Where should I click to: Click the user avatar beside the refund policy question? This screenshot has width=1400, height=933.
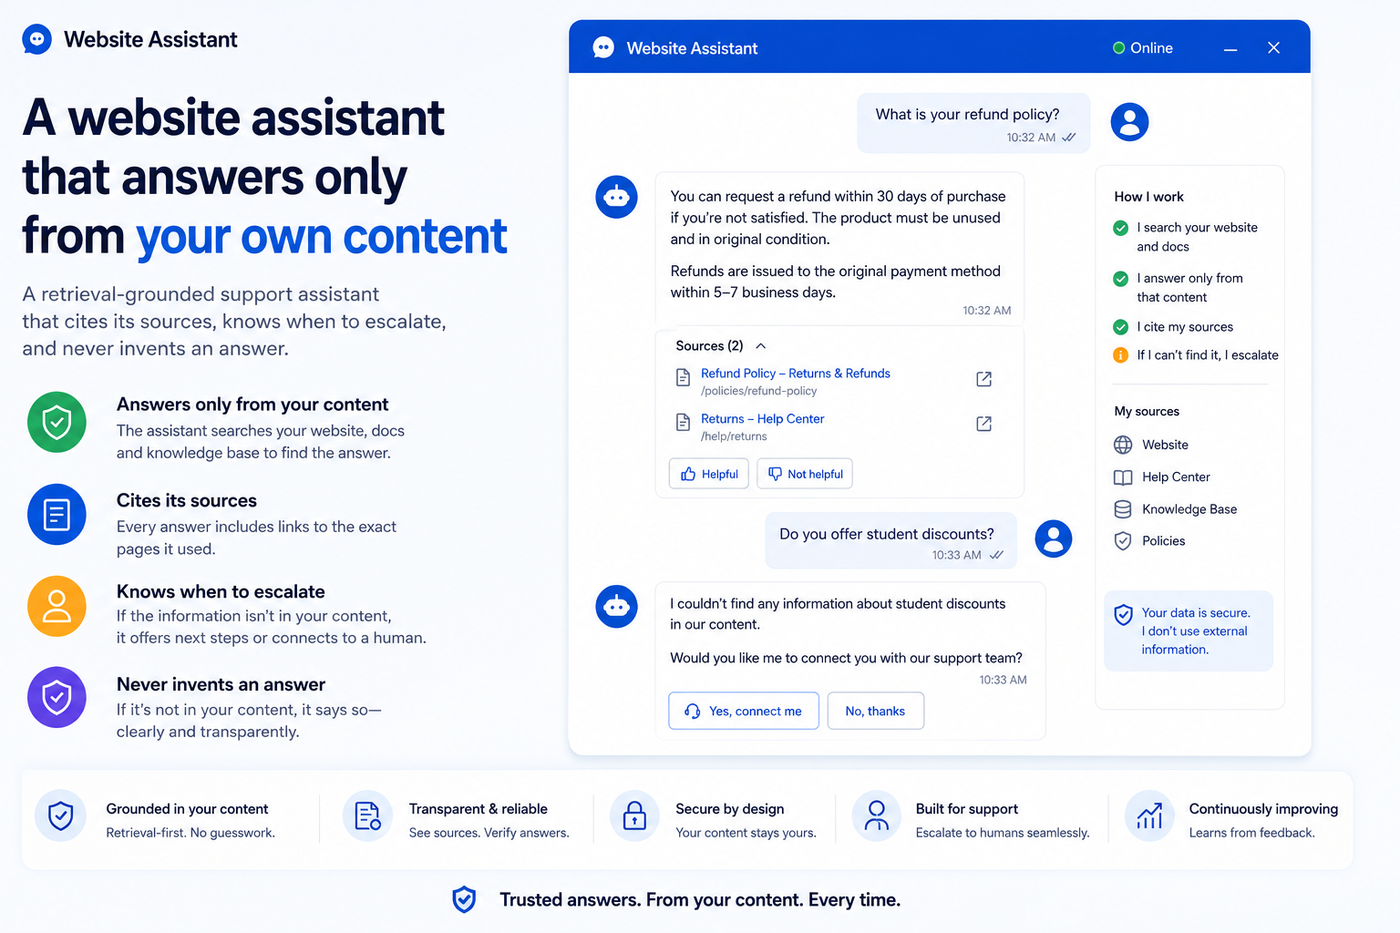pyautogui.click(x=1129, y=122)
